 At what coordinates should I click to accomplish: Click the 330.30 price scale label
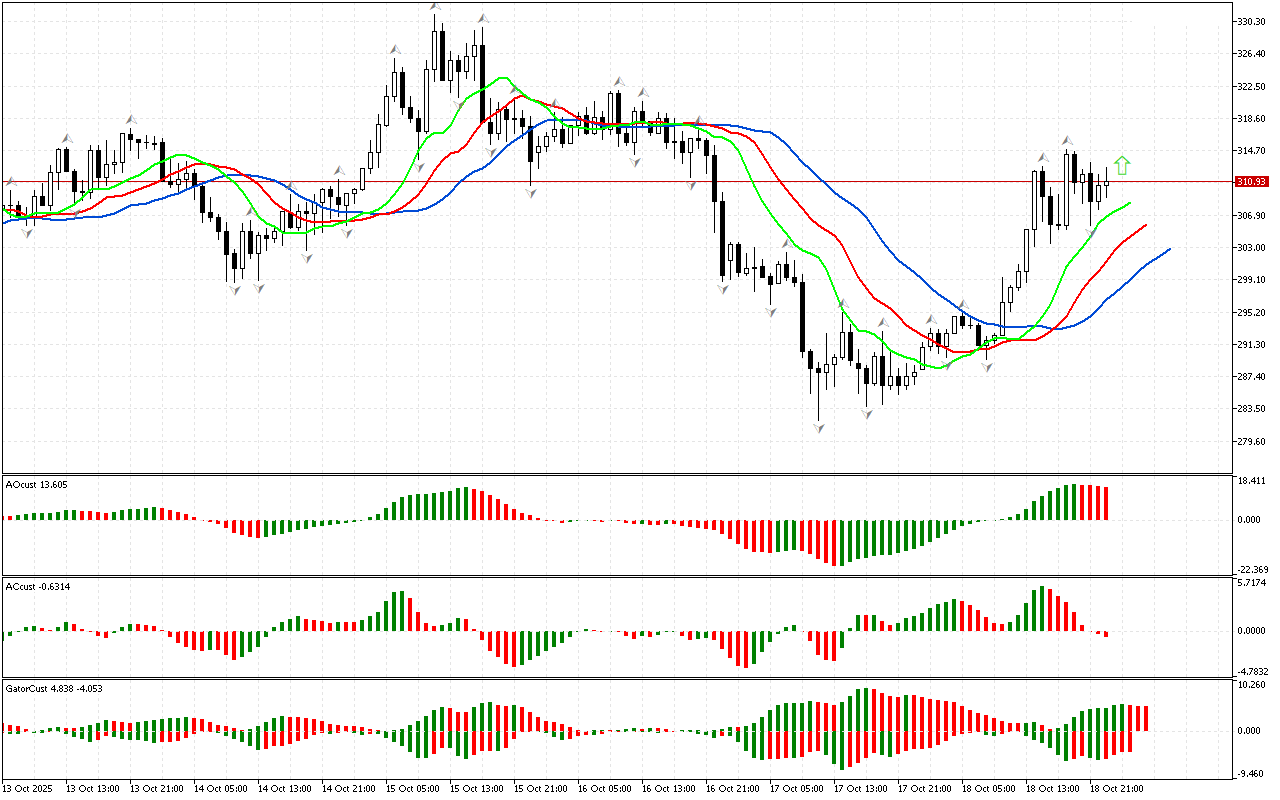click(x=1252, y=21)
